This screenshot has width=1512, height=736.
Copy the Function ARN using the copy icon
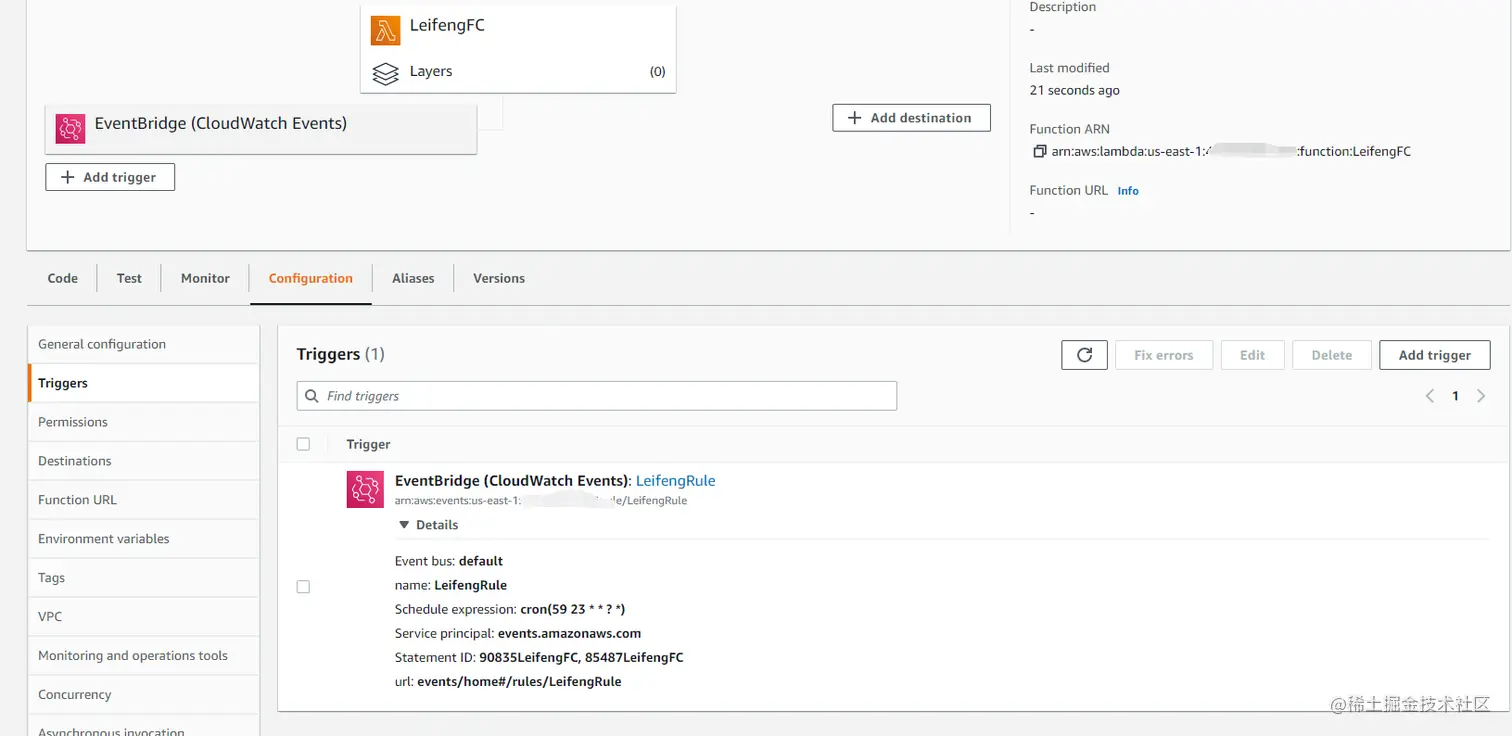tap(1039, 152)
